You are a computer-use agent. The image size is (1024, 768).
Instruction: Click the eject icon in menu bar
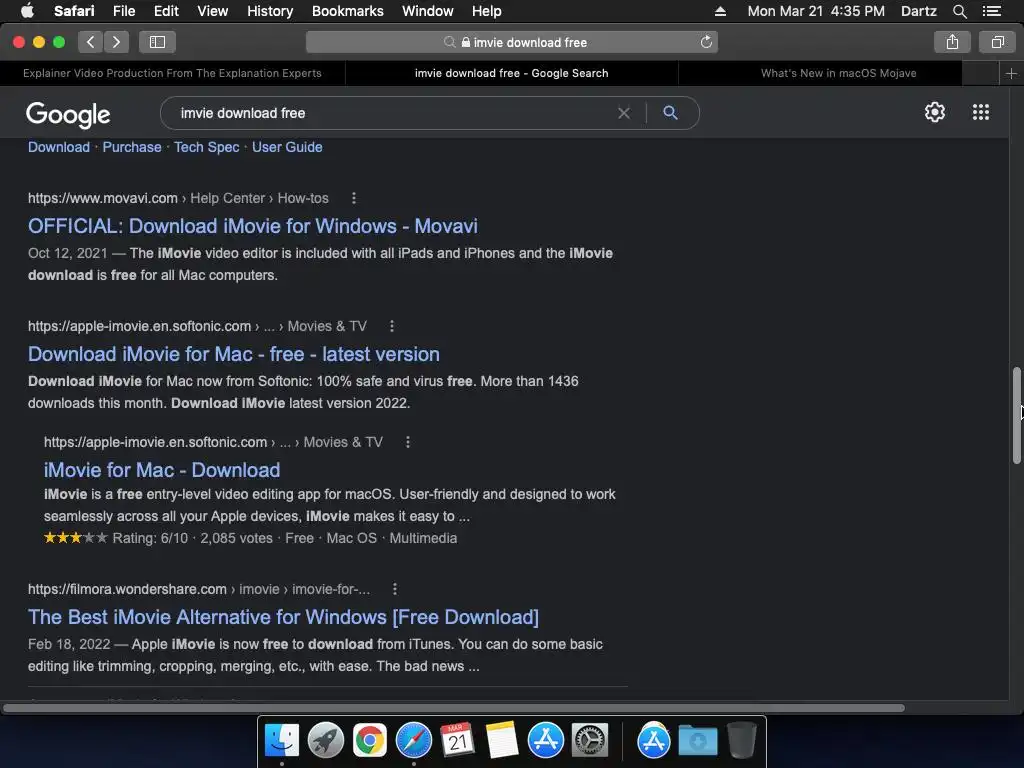[x=720, y=11]
